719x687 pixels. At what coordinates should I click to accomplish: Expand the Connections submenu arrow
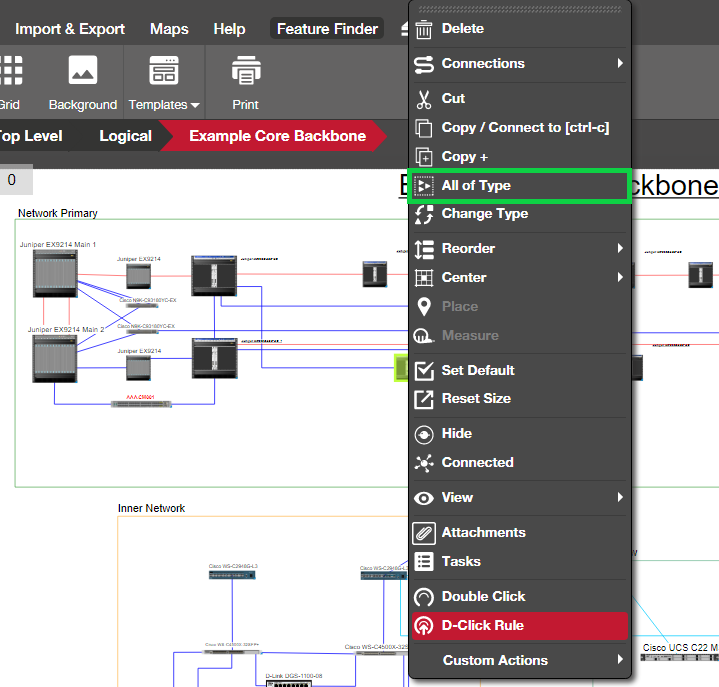620,63
